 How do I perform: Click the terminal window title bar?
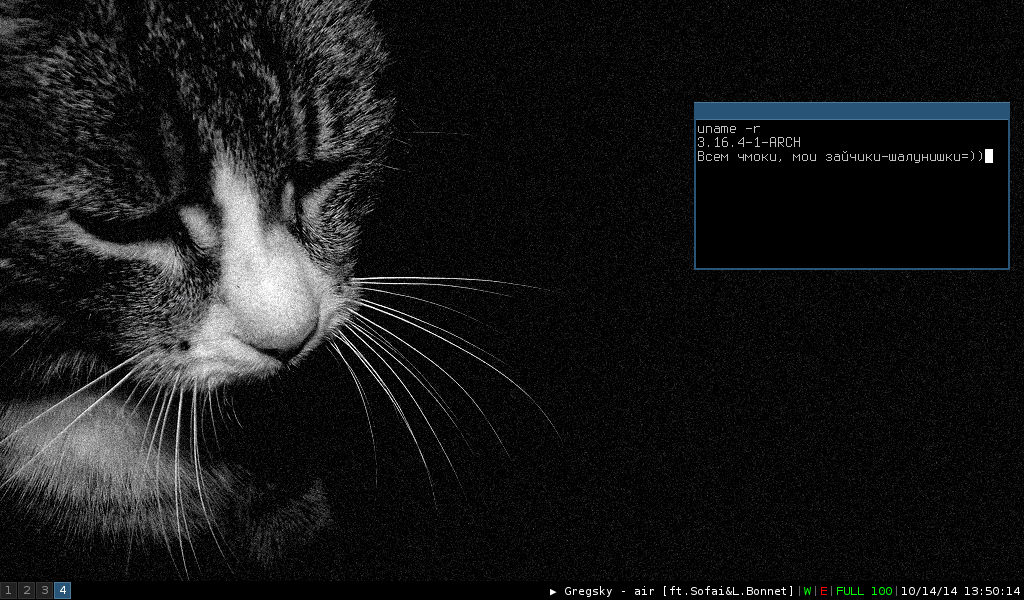click(x=852, y=111)
